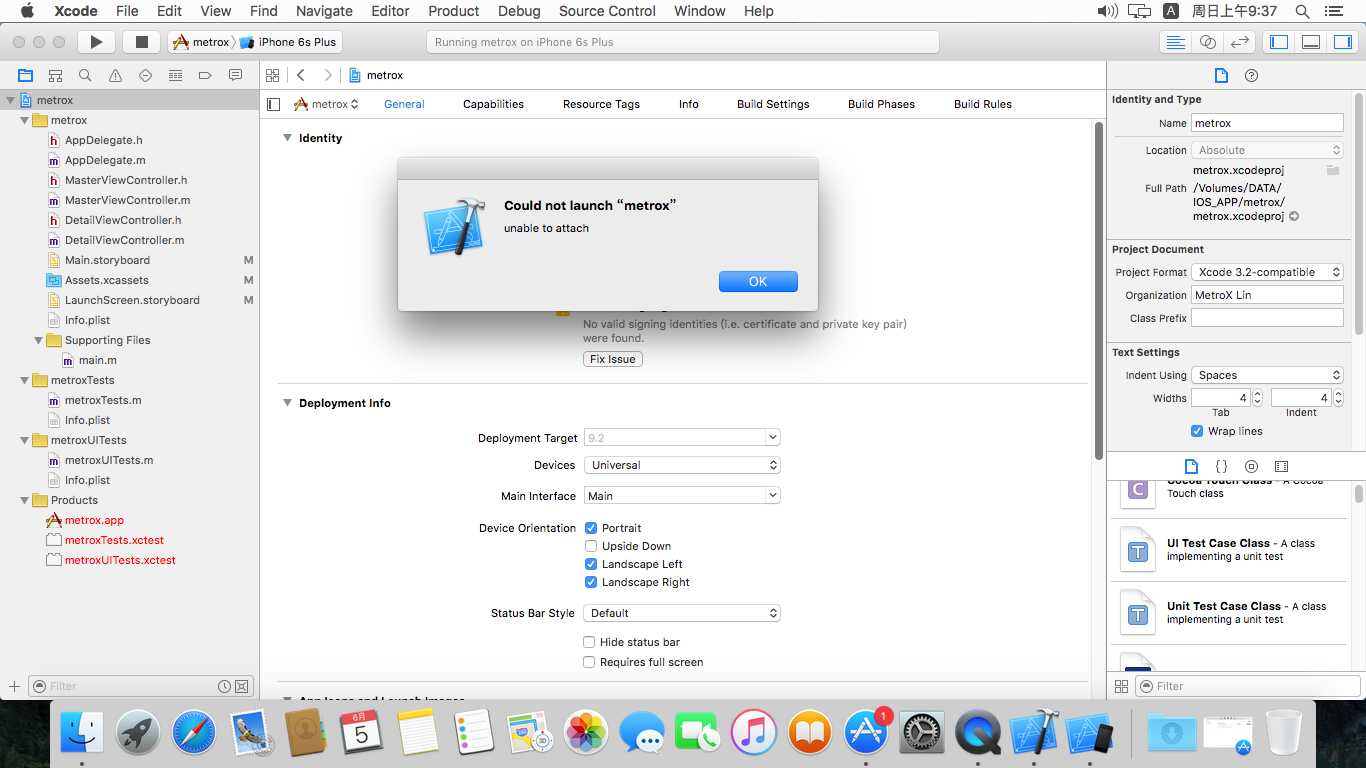The image size is (1366, 768).
Task: Switch to the Capabilities tab
Action: tap(493, 104)
